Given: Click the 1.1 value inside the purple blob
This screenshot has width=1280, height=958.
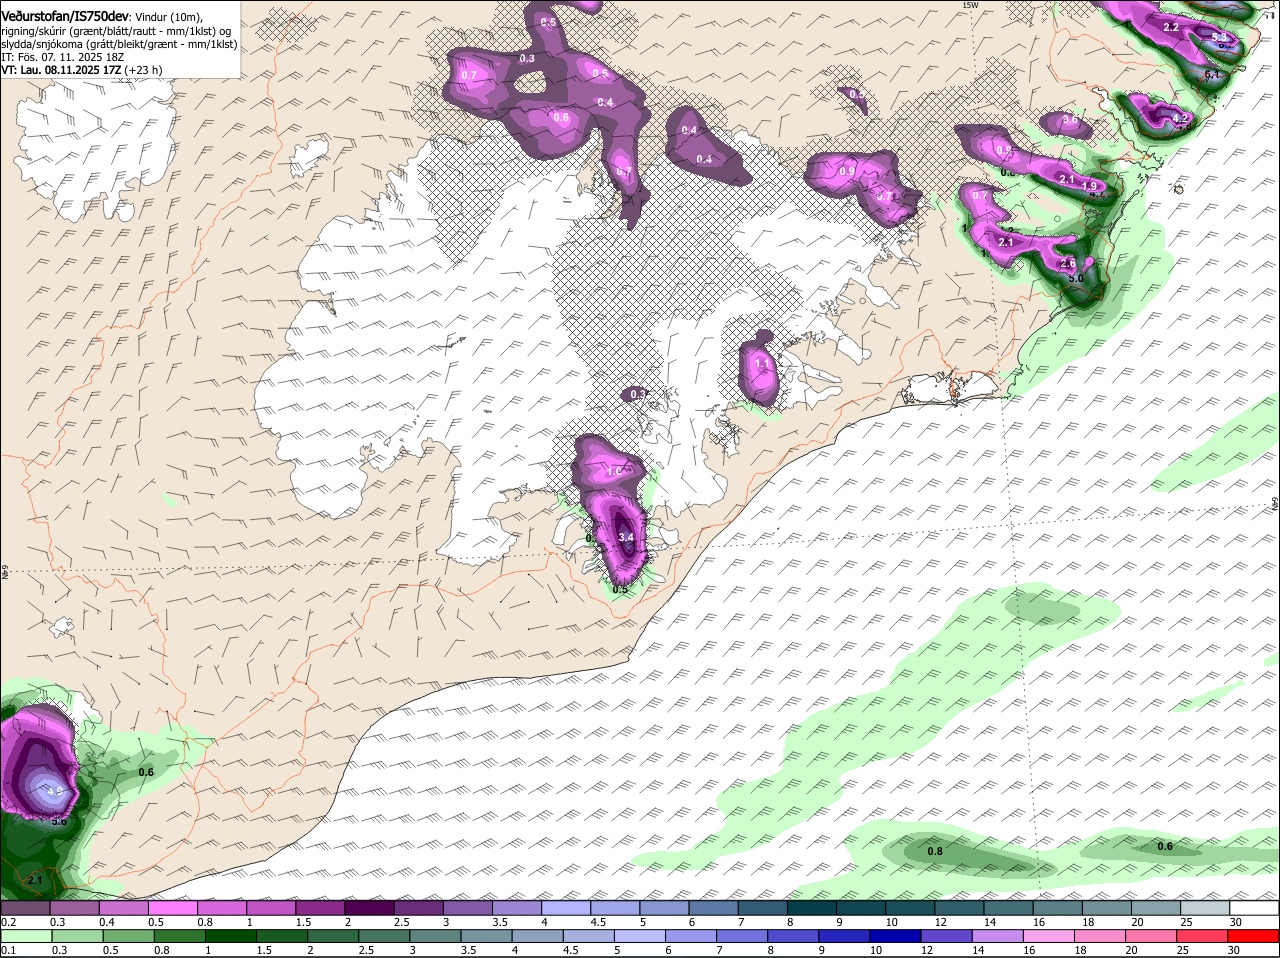Looking at the screenshot, I should point(760,365).
